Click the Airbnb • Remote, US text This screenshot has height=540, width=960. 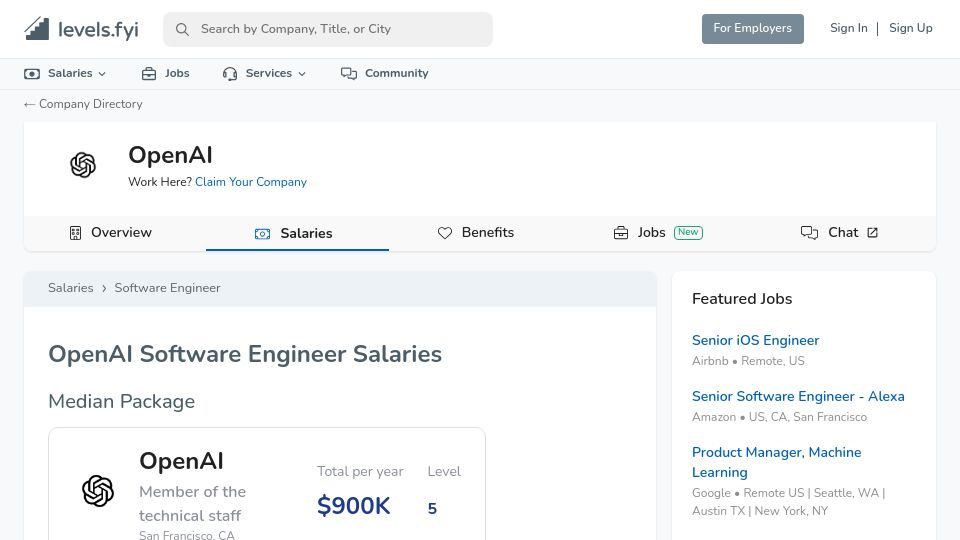pos(748,361)
